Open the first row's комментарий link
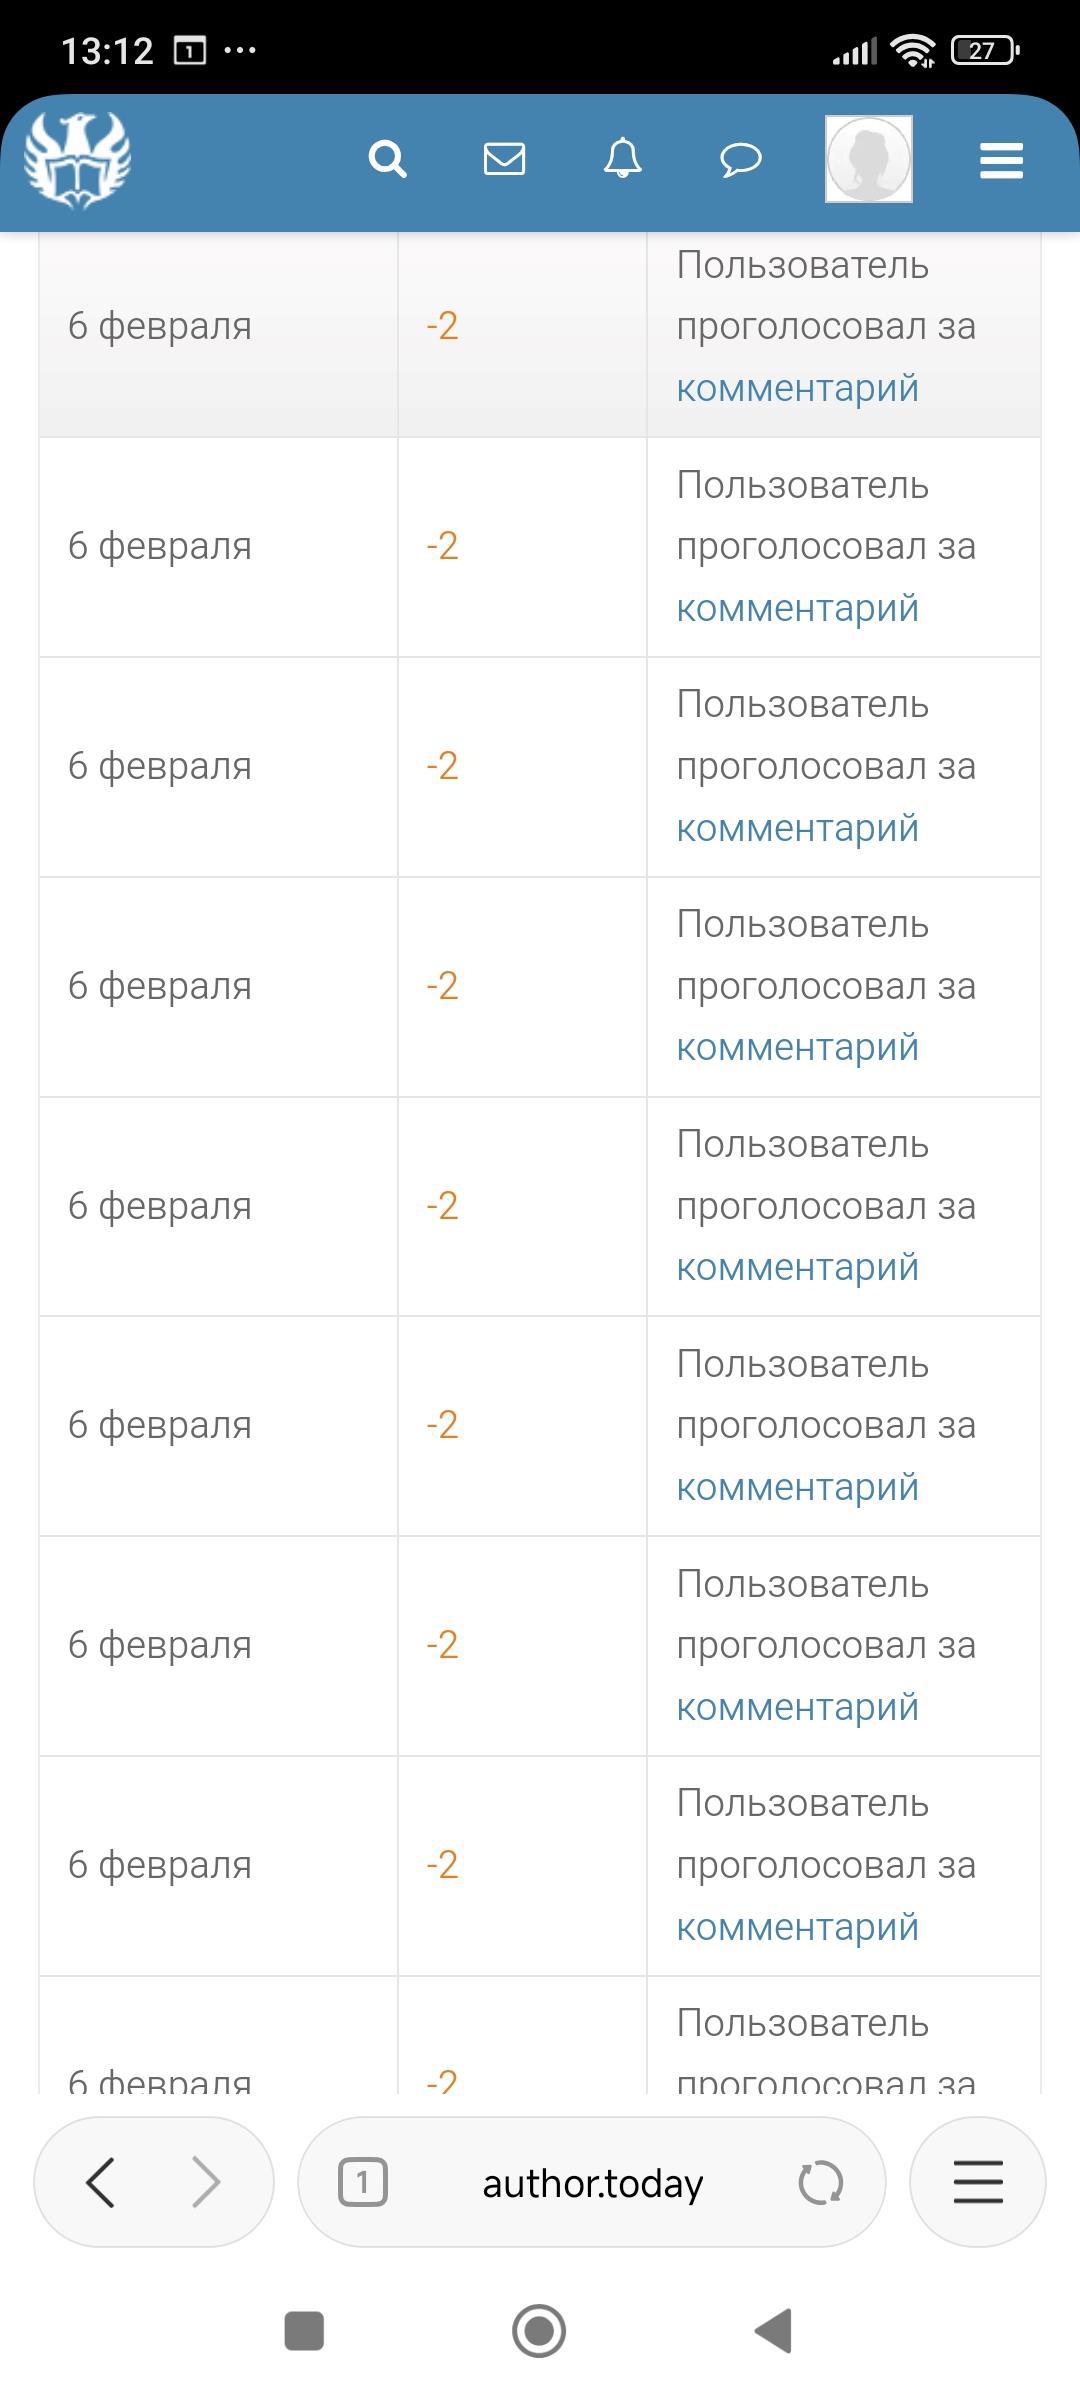 797,388
